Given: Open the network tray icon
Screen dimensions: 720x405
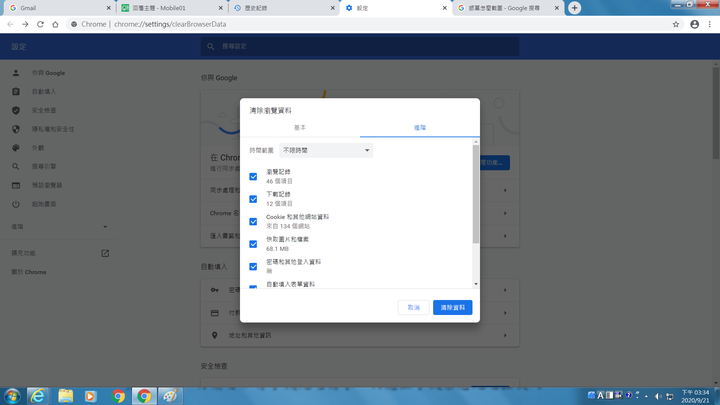Looking at the screenshot, I should coord(669,396).
